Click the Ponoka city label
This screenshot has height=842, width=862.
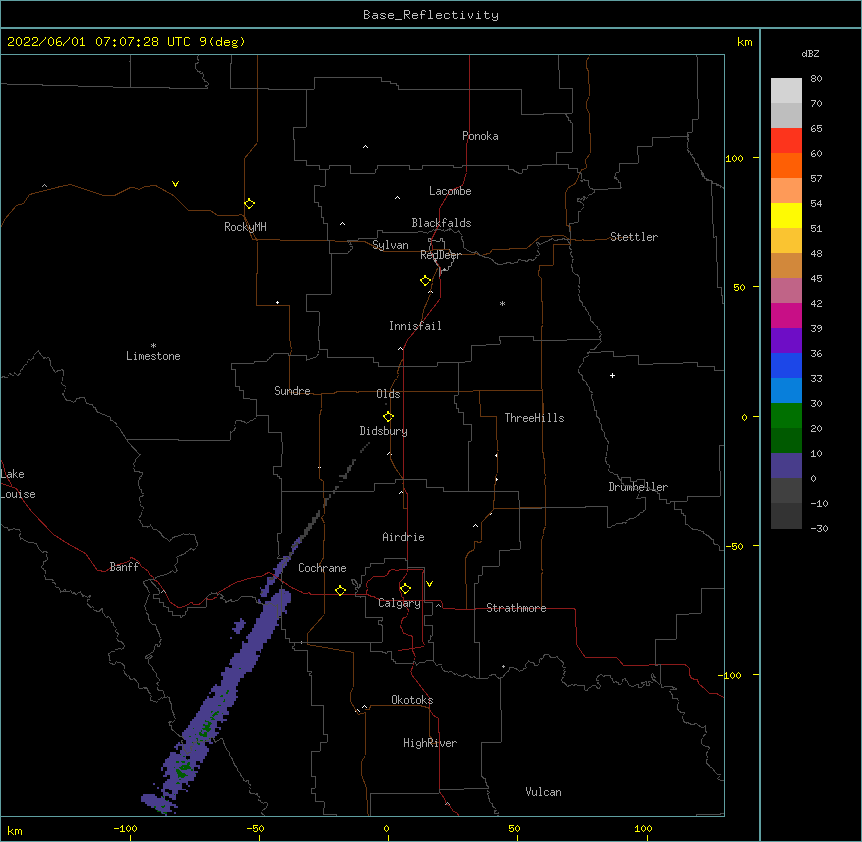click(x=480, y=136)
